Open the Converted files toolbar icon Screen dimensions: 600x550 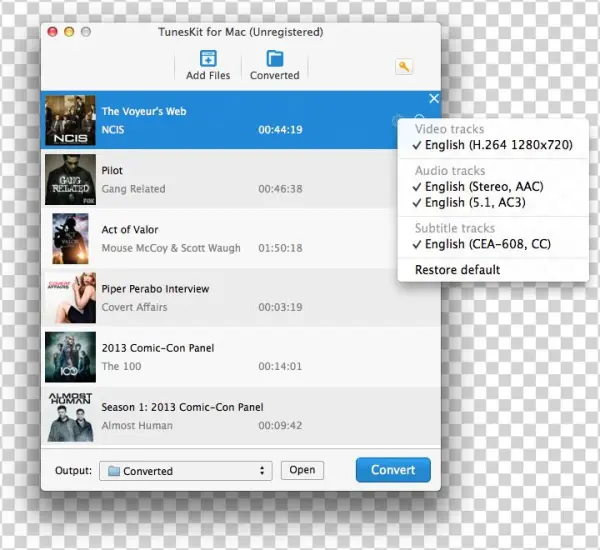(275, 59)
